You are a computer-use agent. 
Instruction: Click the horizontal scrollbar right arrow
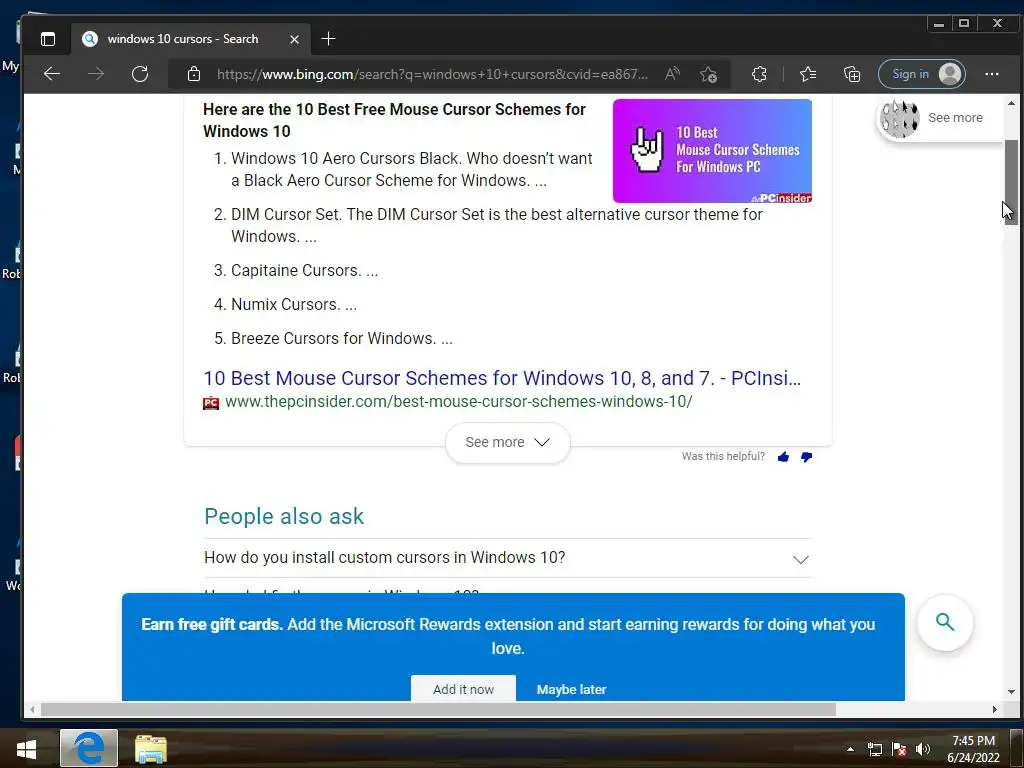pos(995,709)
